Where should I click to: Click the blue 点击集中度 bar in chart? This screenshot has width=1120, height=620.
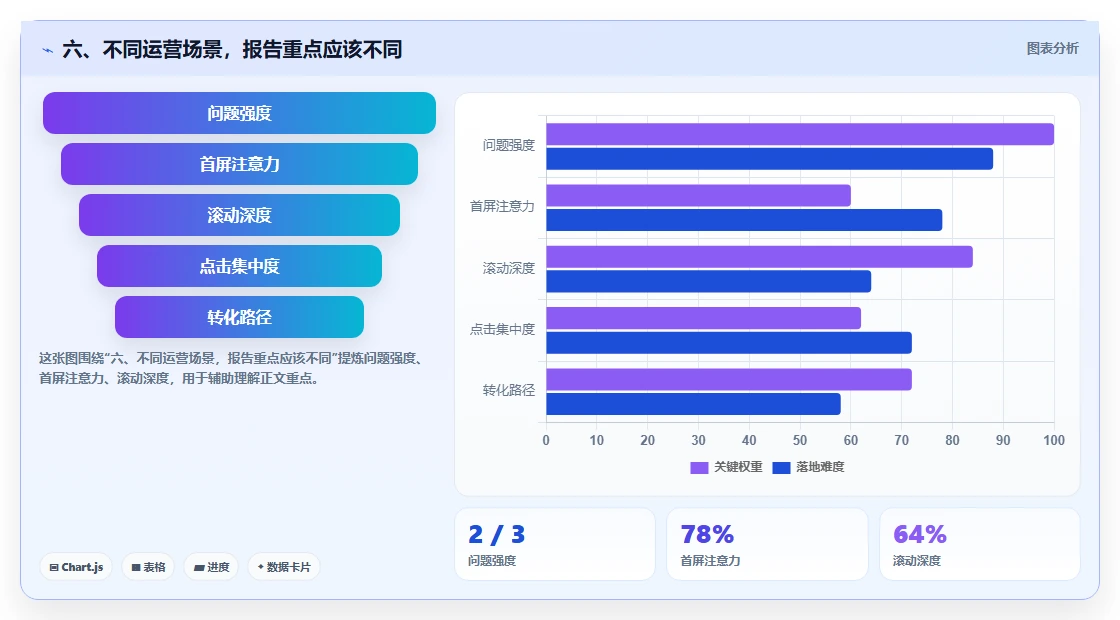pos(729,343)
